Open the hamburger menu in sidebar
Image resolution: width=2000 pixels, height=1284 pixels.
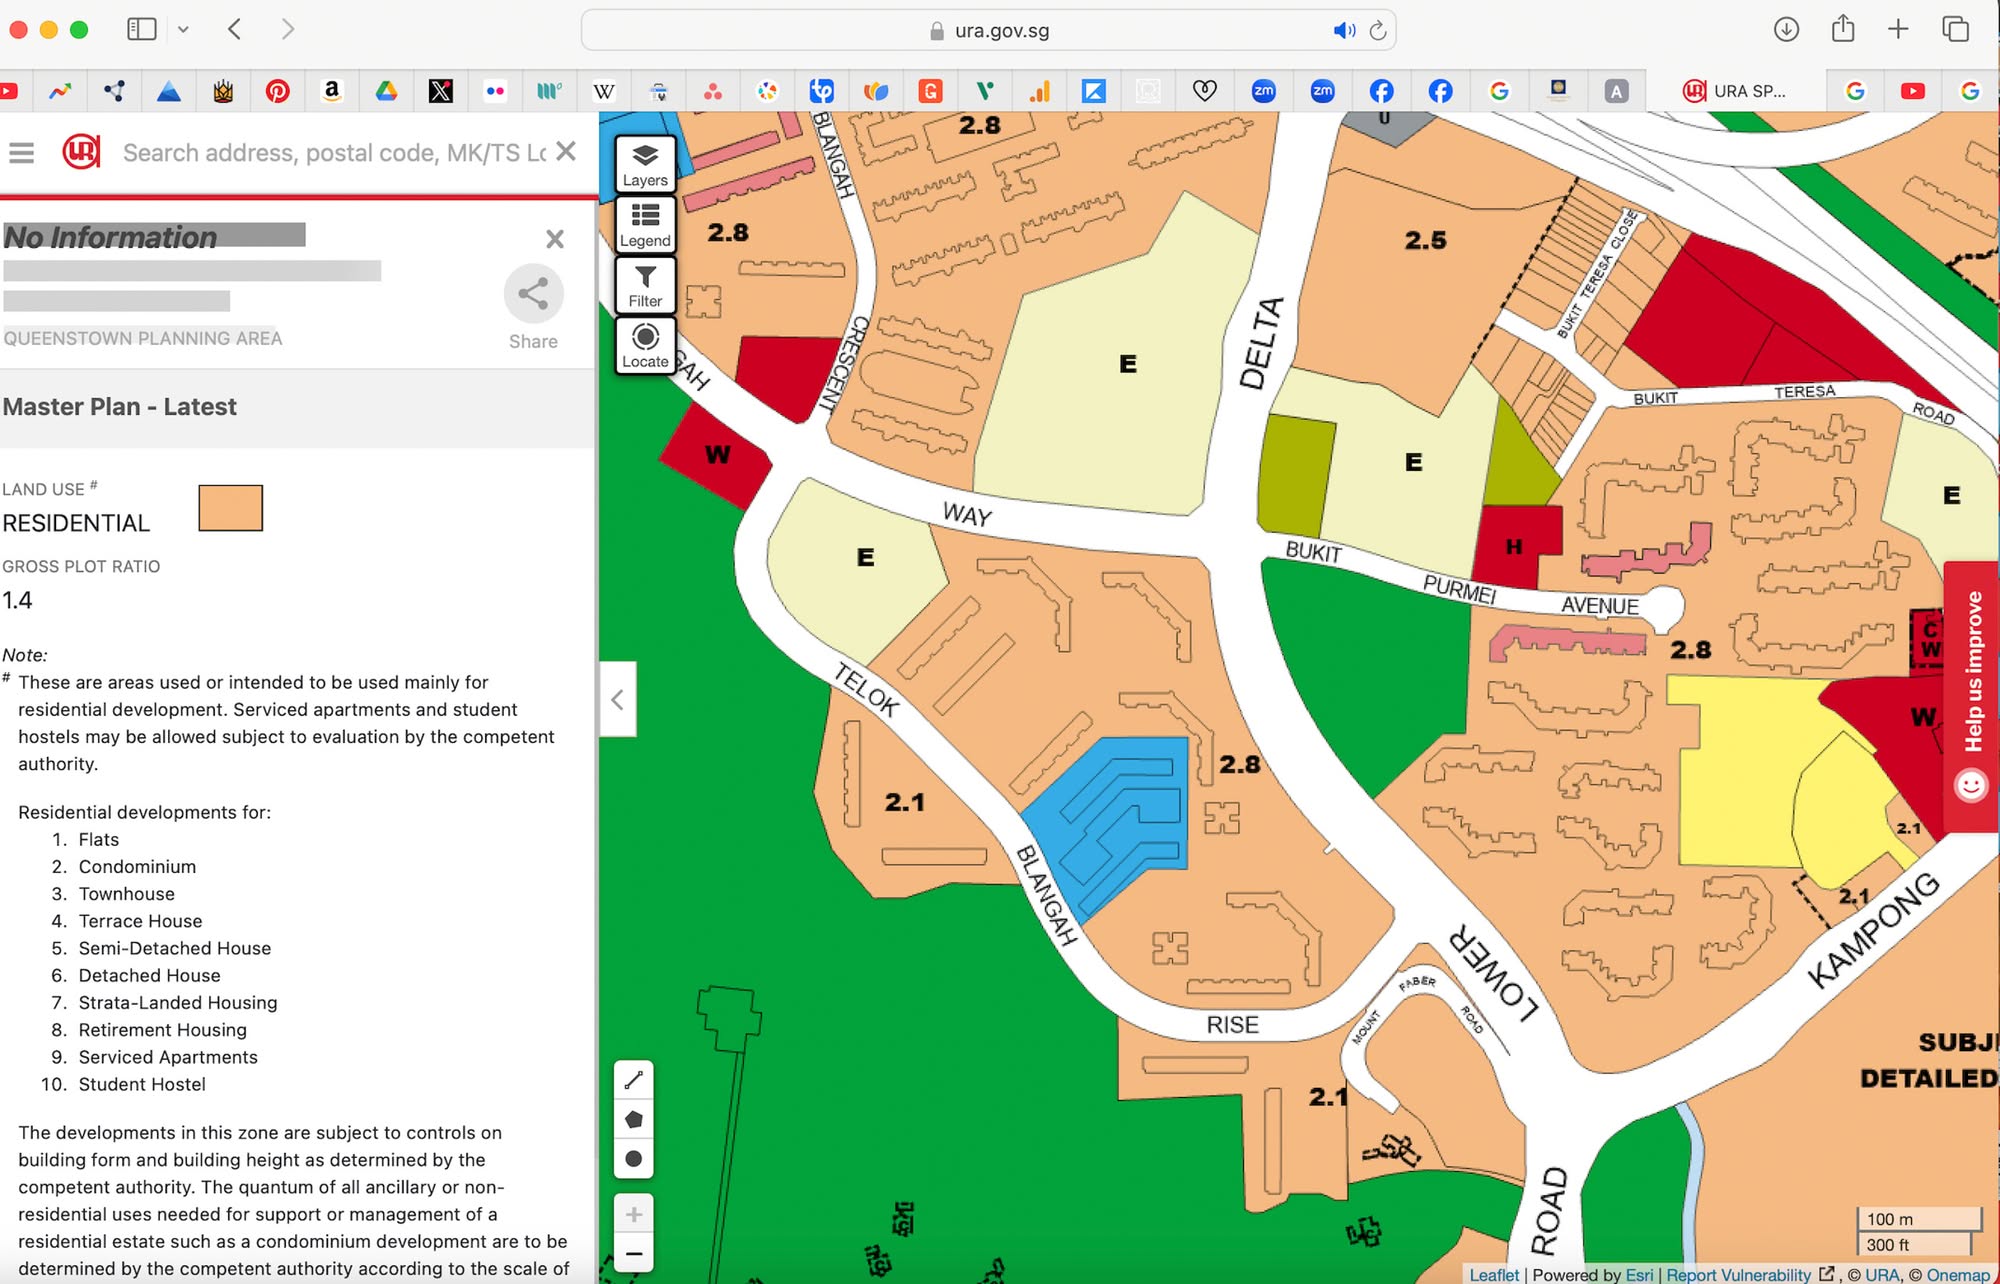click(x=21, y=153)
